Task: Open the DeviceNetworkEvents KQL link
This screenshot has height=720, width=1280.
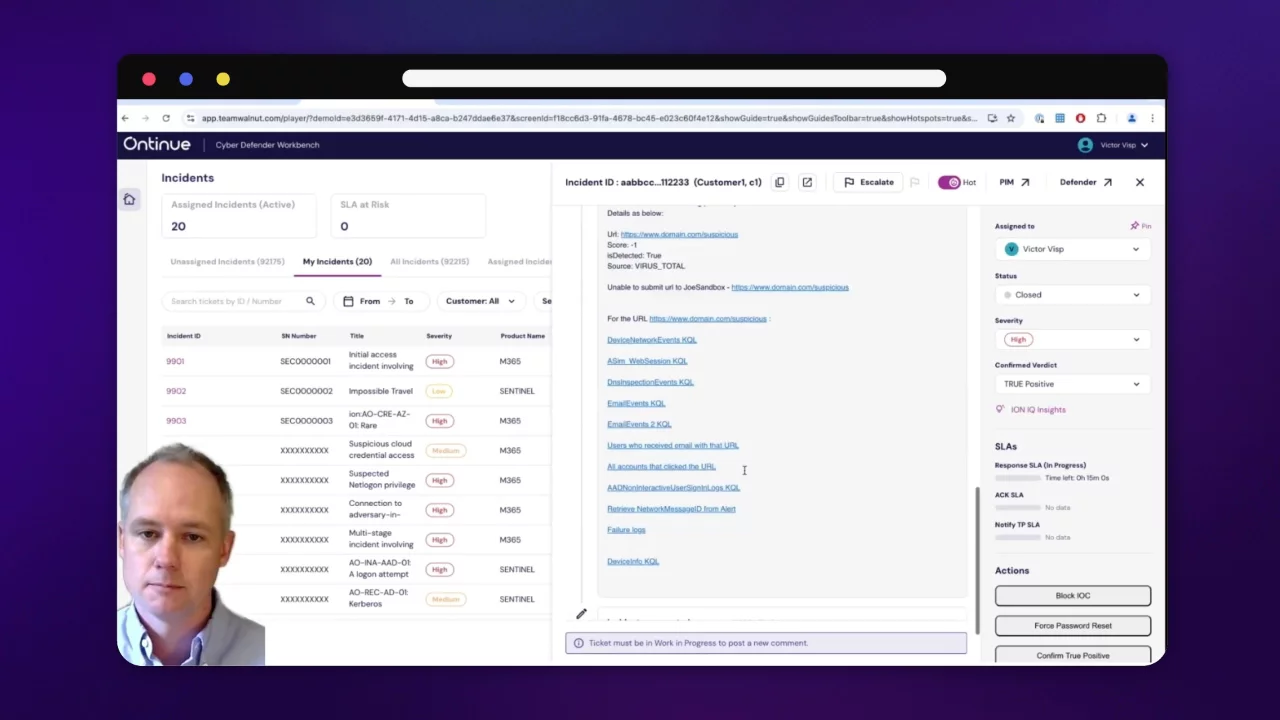Action: (x=651, y=340)
